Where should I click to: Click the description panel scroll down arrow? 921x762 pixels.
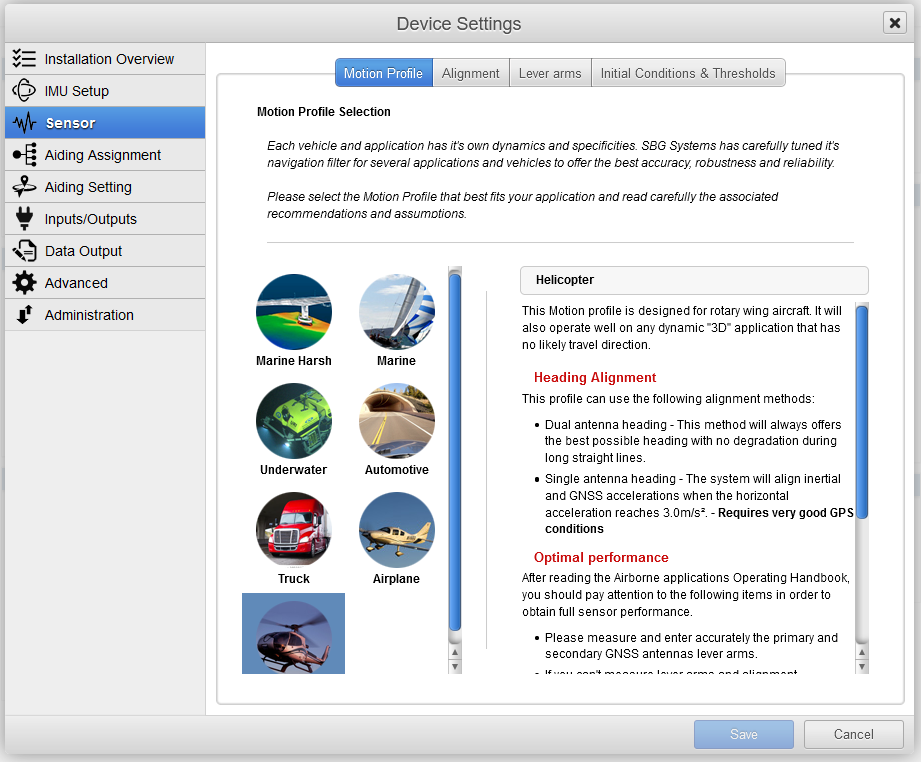(862, 667)
